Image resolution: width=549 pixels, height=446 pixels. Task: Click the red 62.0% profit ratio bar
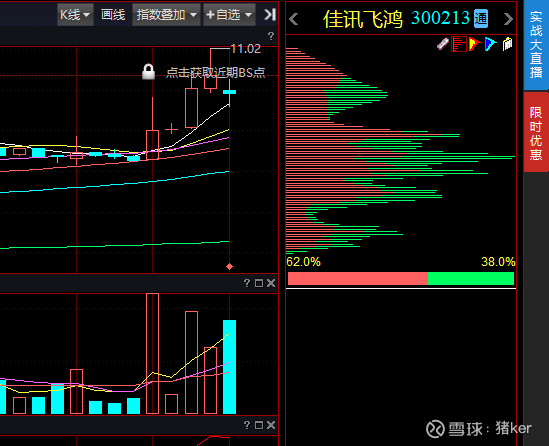pyautogui.click(x=357, y=279)
